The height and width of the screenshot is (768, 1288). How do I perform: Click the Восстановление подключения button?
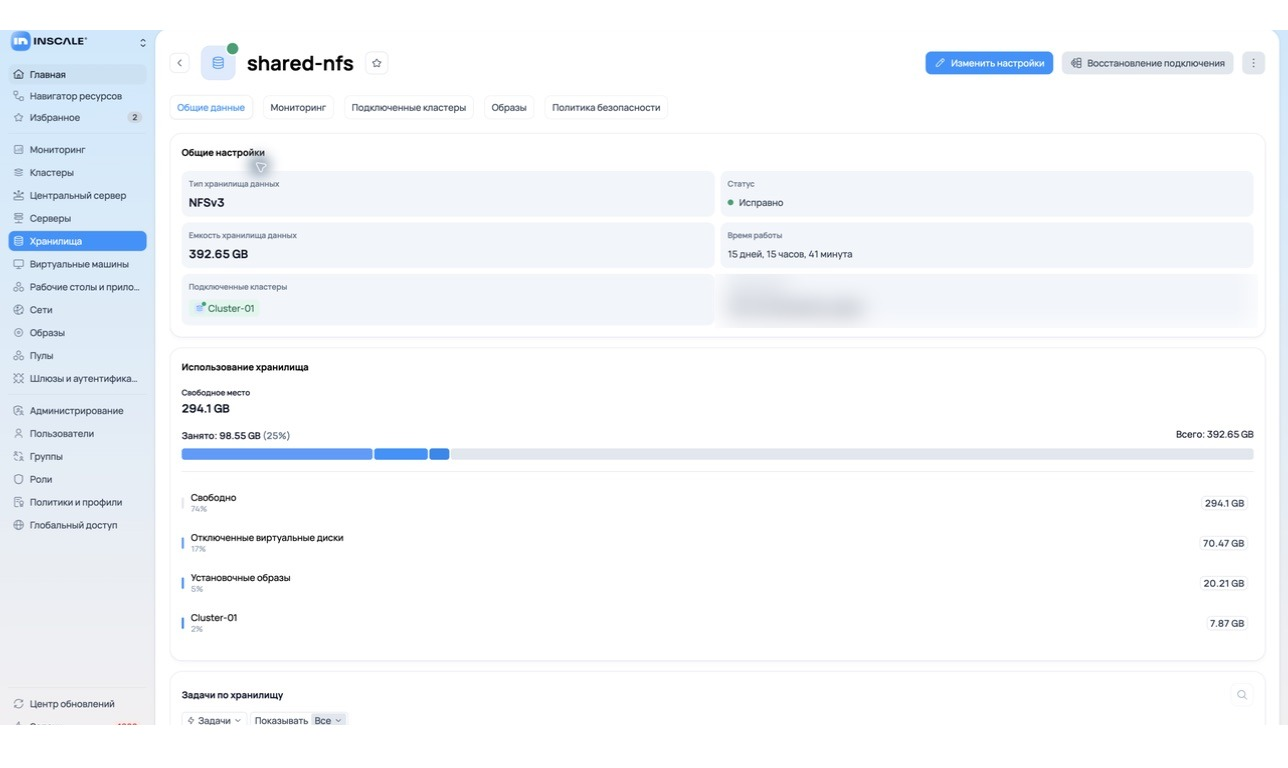pos(1147,63)
